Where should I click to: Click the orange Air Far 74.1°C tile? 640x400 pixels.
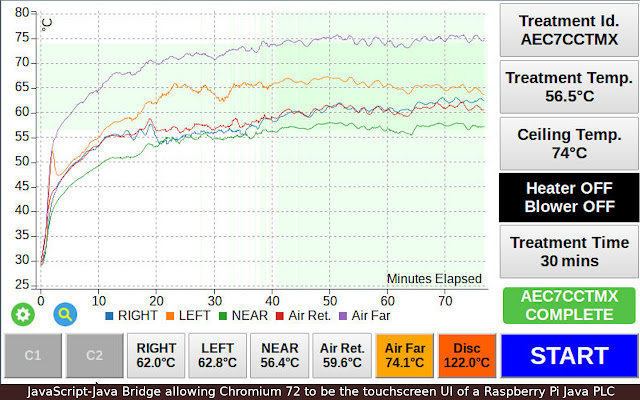point(404,356)
